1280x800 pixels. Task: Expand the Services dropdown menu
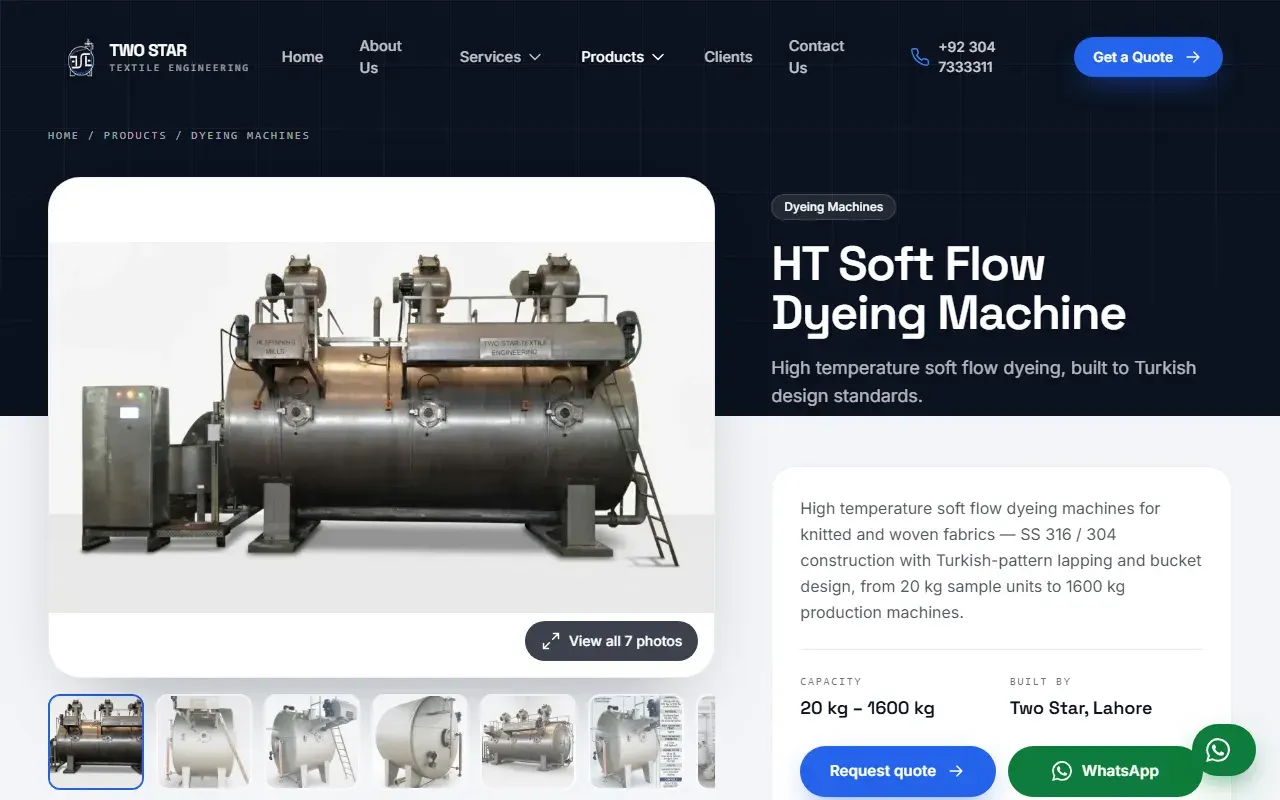tap(500, 57)
